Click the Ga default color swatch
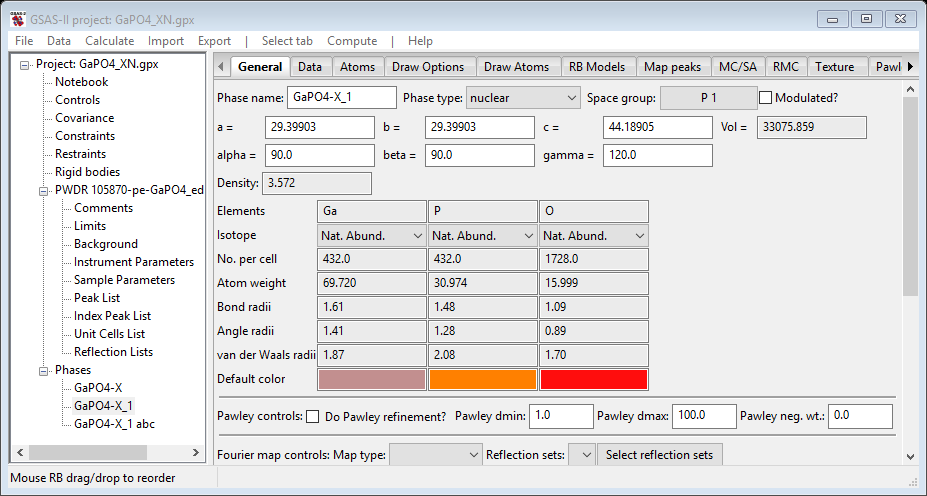The width and height of the screenshot is (927, 496). click(x=372, y=380)
